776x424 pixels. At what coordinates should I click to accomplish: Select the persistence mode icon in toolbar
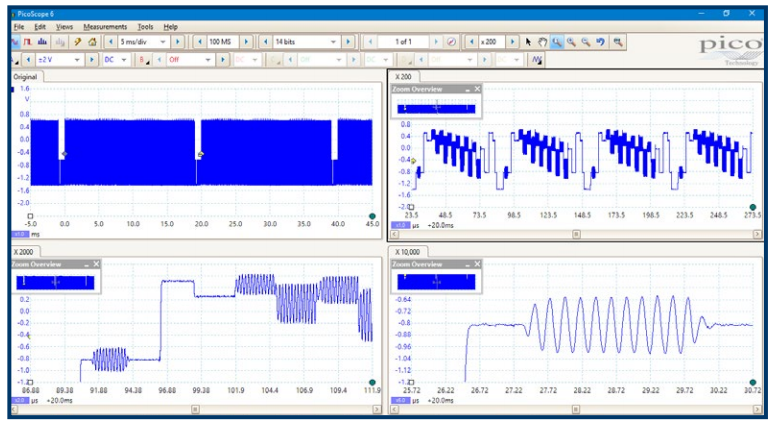point(28,42)
